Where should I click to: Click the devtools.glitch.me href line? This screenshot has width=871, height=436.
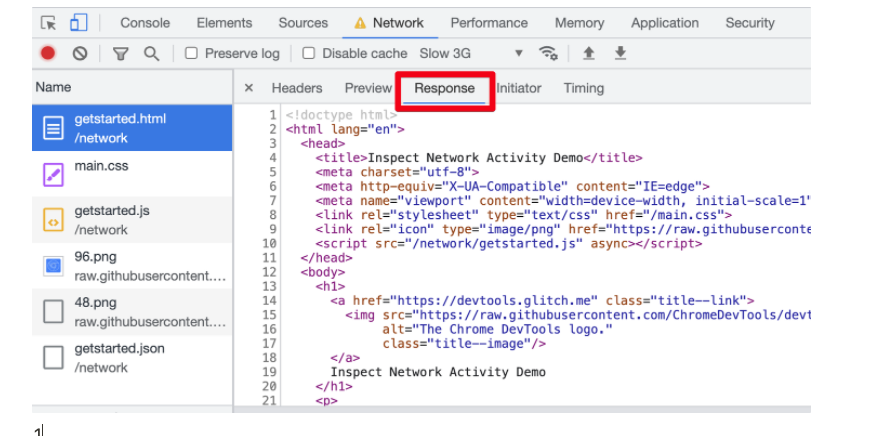tap(542, 301)
